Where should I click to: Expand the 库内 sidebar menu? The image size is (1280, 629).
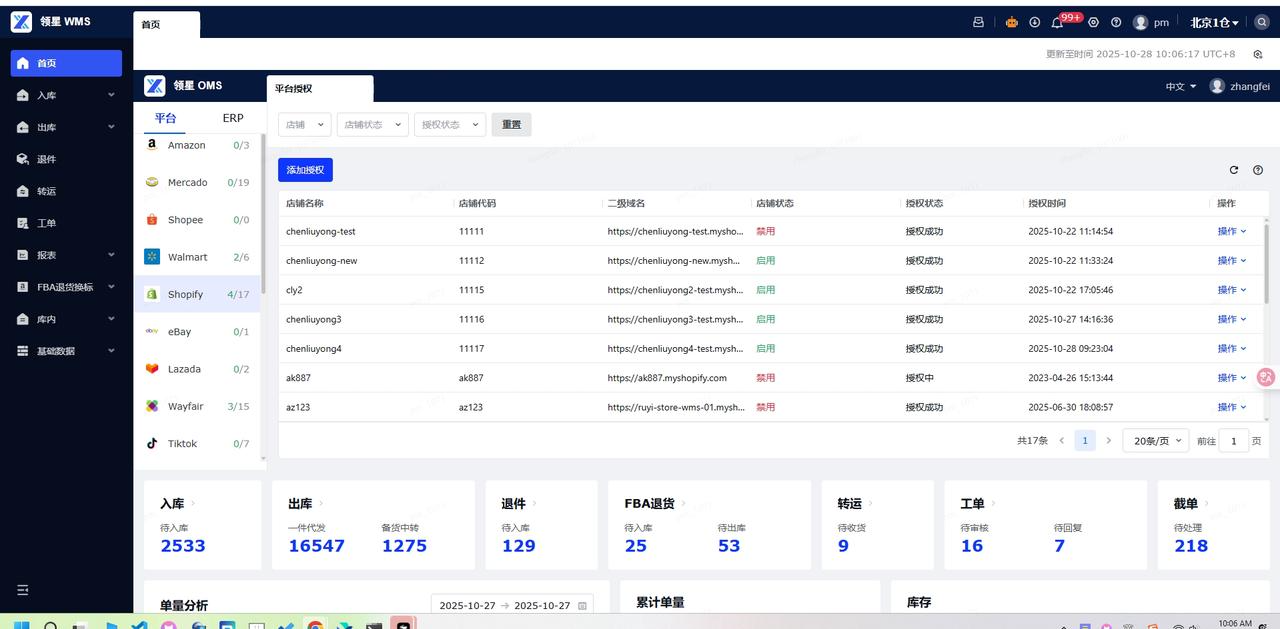(x=66, y=319)
